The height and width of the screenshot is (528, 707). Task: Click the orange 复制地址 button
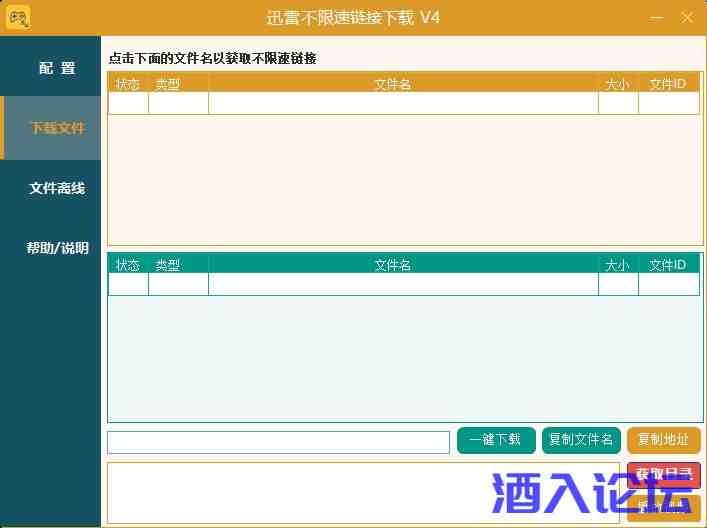point(664,440)
